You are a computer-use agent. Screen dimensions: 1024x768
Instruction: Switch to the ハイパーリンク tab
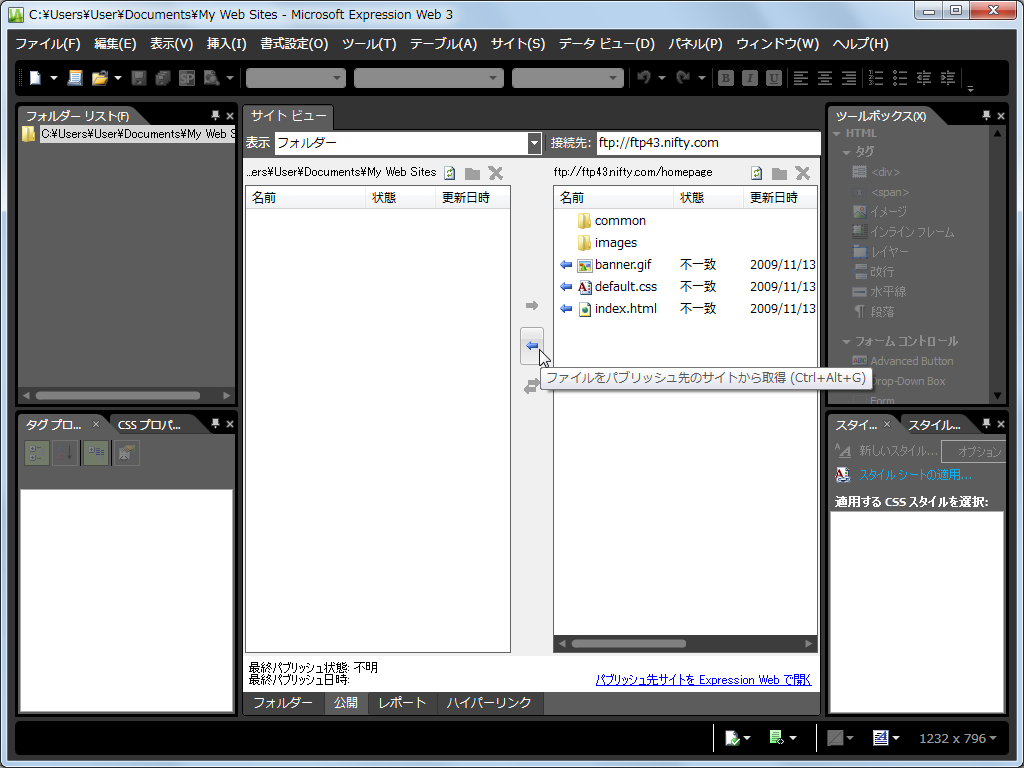(x=489, y=703)
